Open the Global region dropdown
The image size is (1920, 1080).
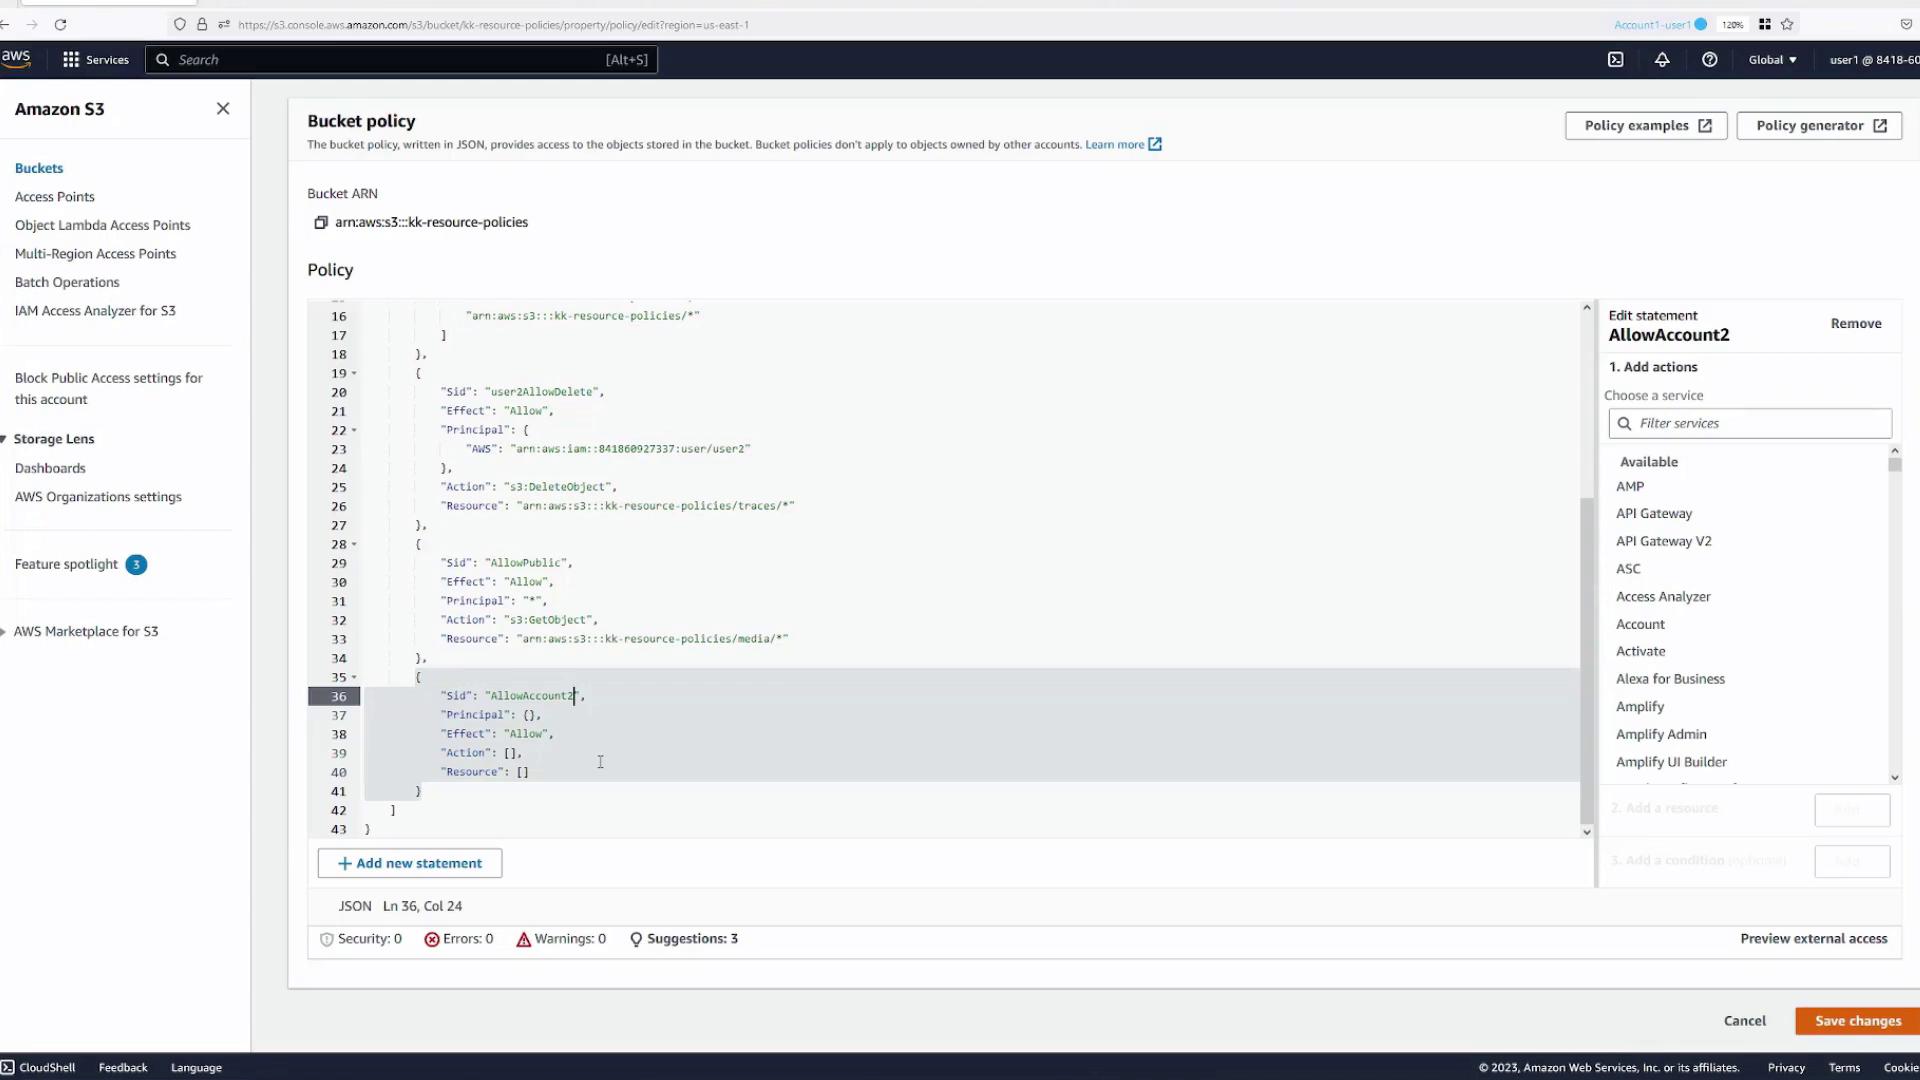click(x=1772, y=60)
